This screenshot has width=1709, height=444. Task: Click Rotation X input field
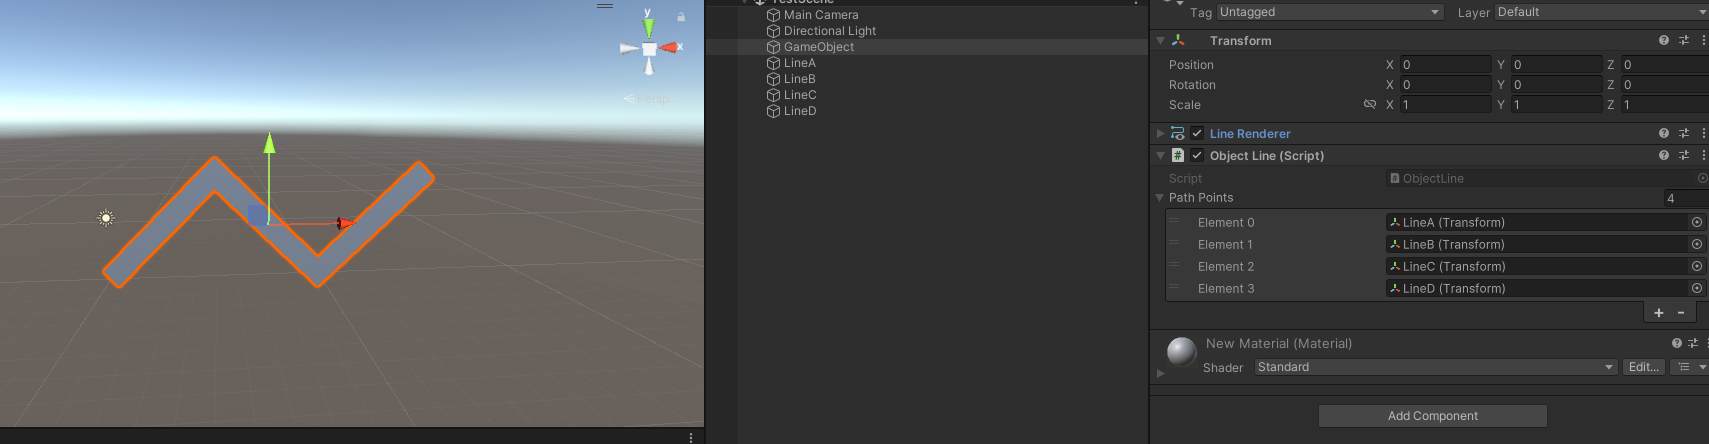pyautogui.click(x=1445, y=85)
